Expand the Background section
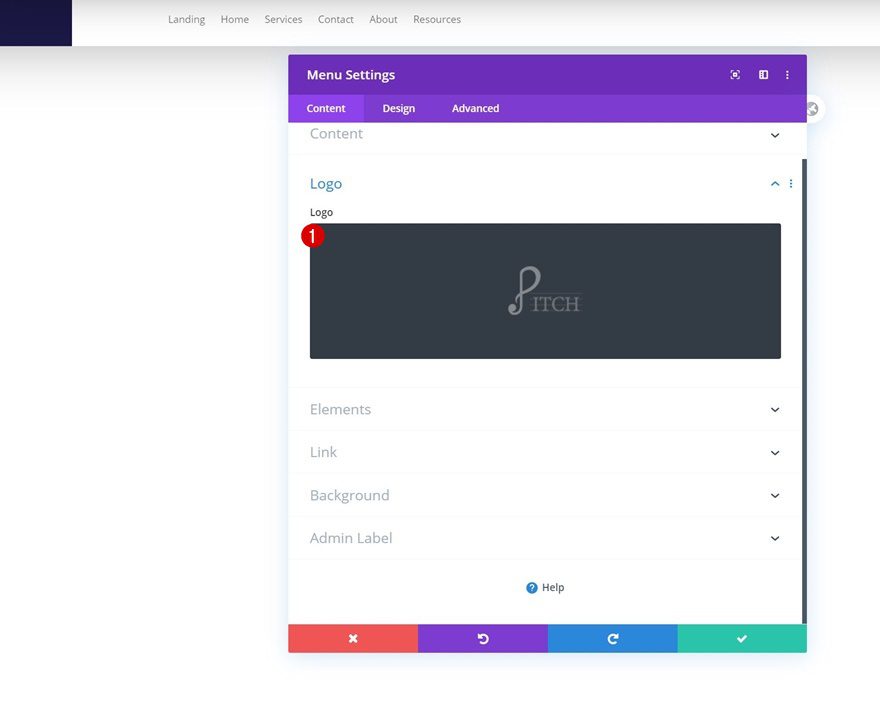The width and height of the screenshot is (880, 709). pyautogui.click(x=774, y=495)
